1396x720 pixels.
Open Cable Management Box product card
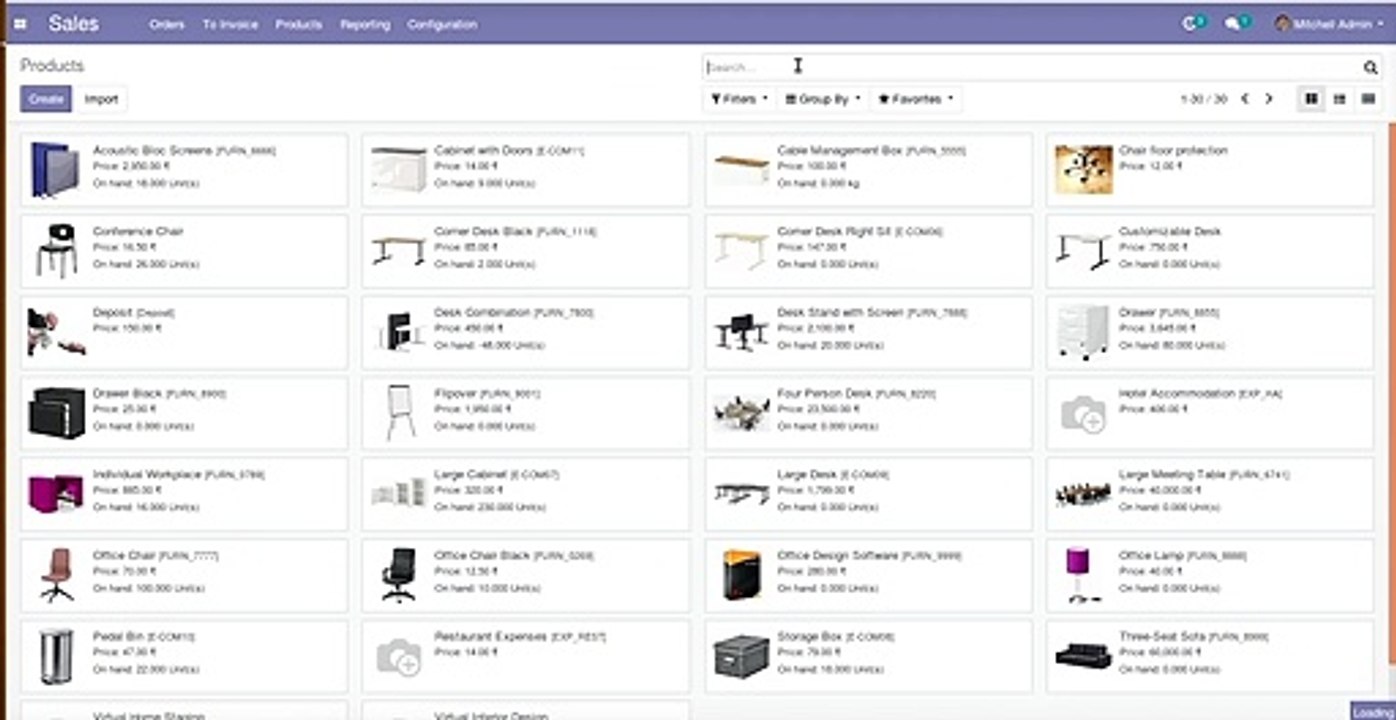pyautogui.click(x=869, y=170)
